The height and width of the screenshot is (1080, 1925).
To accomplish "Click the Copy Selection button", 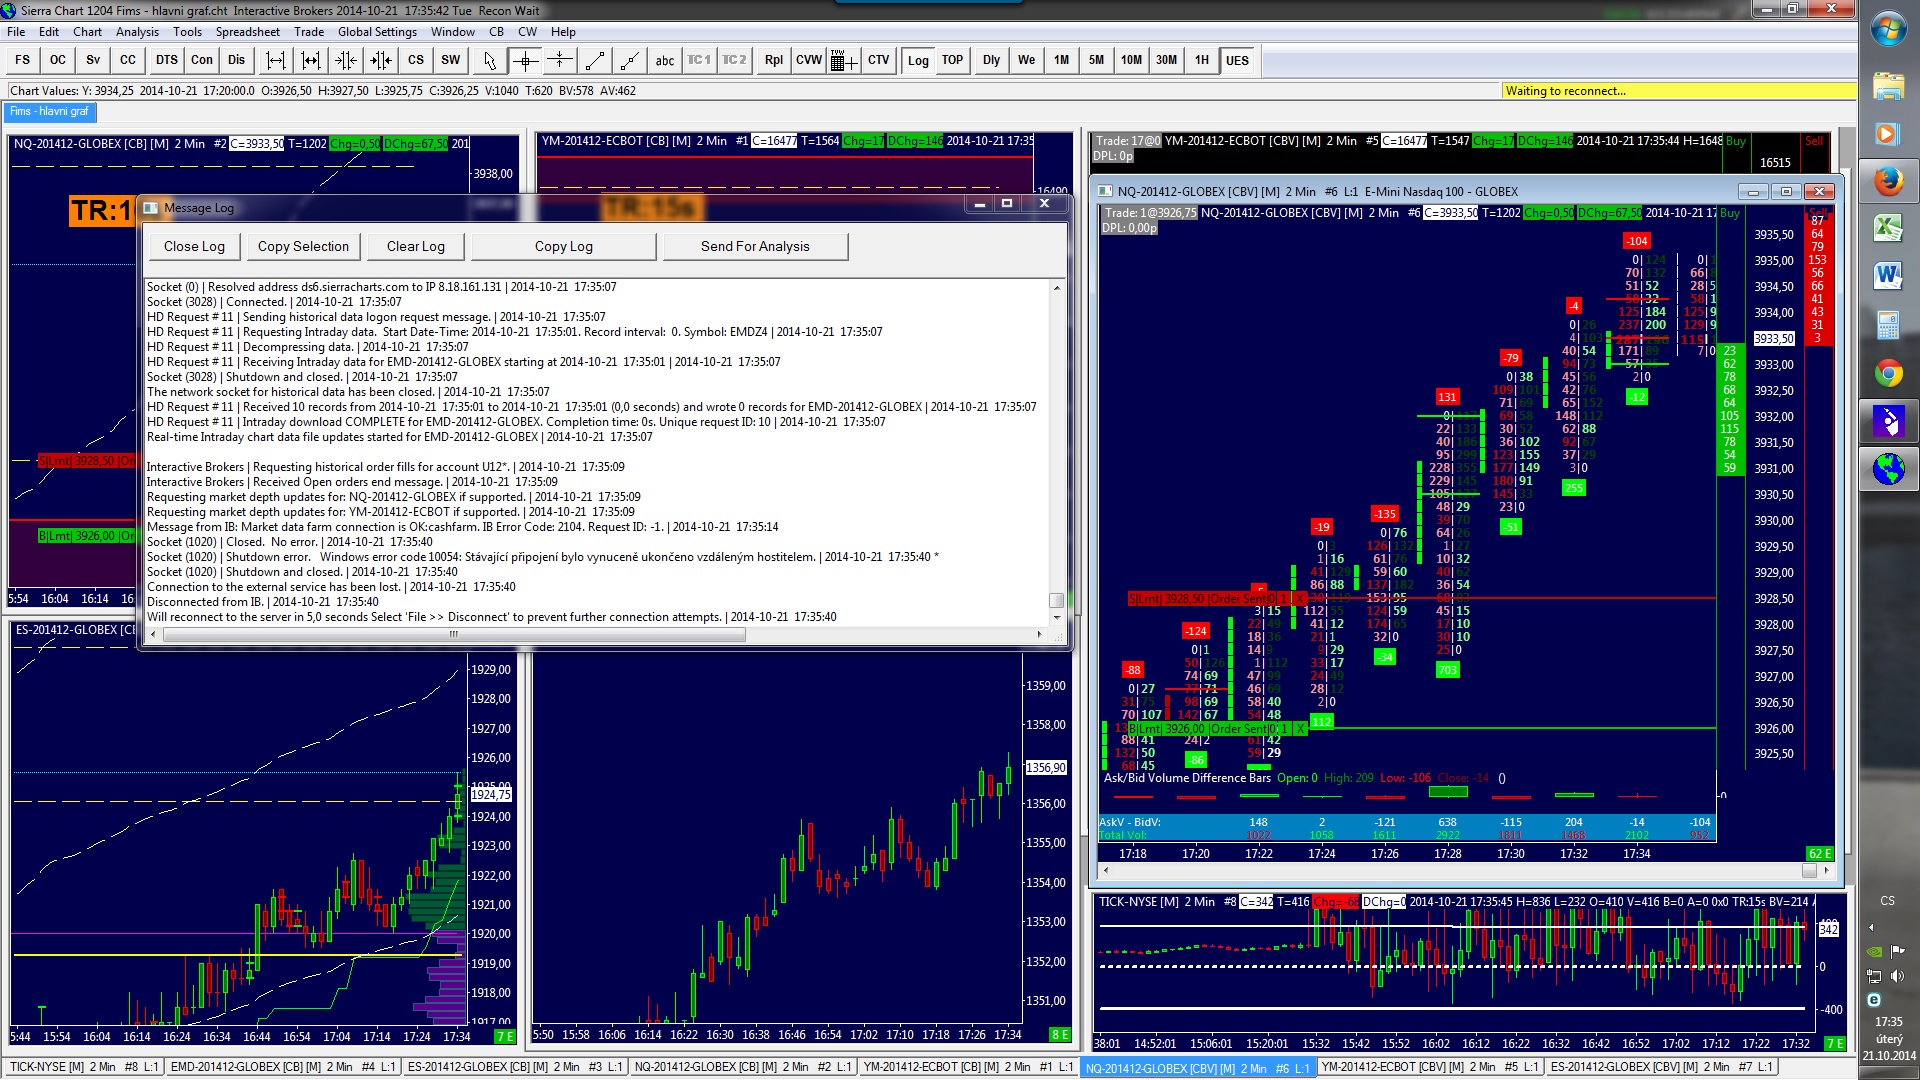I will click(303, 247).
